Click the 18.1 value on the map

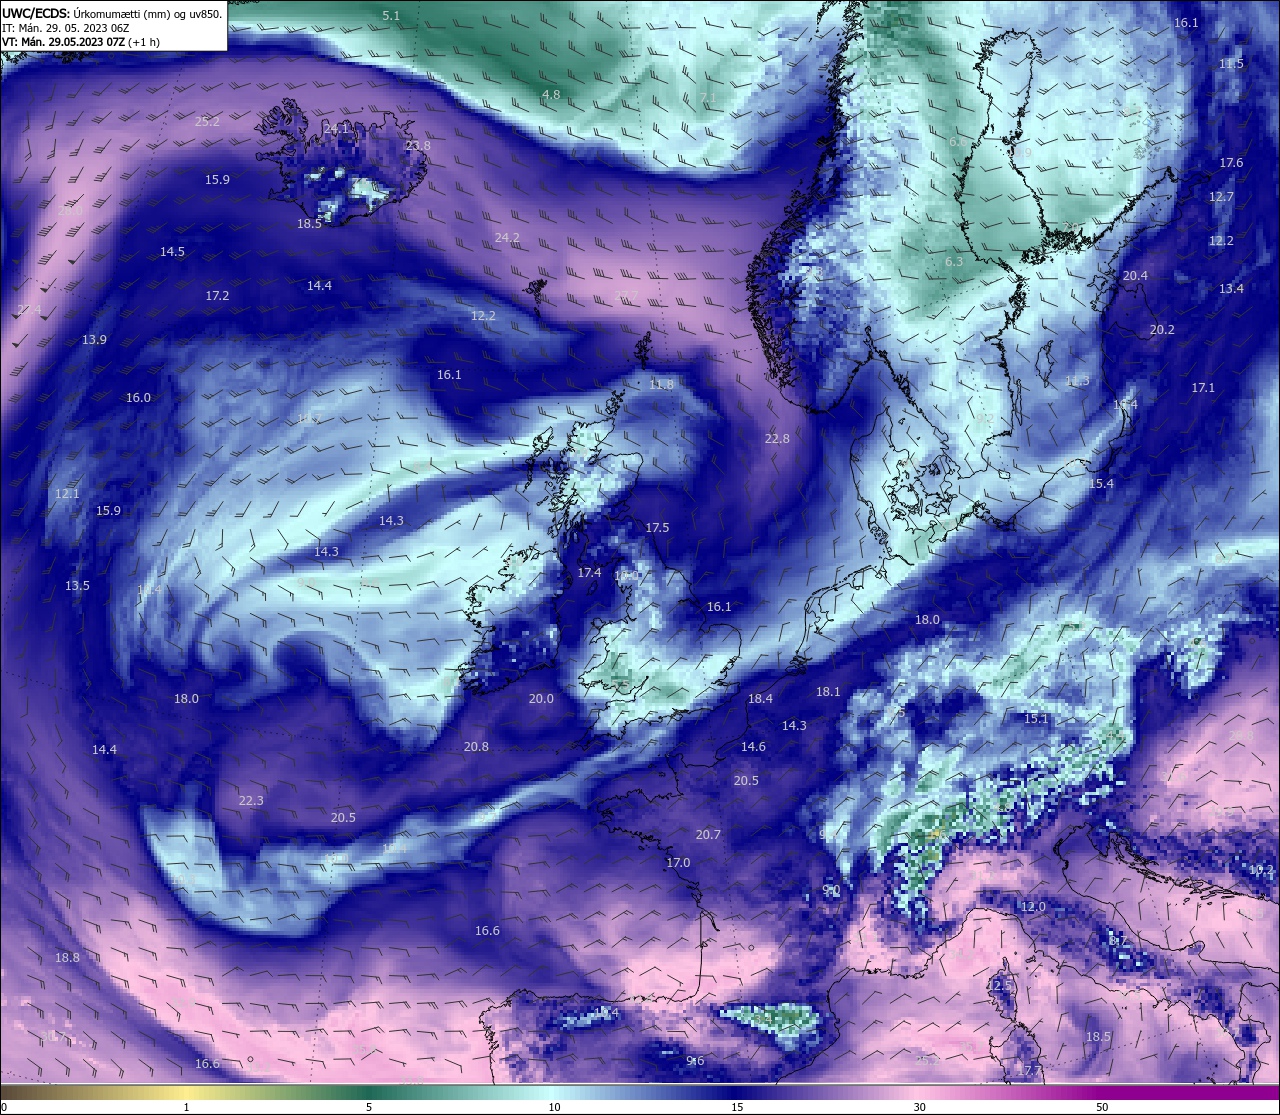828,692
